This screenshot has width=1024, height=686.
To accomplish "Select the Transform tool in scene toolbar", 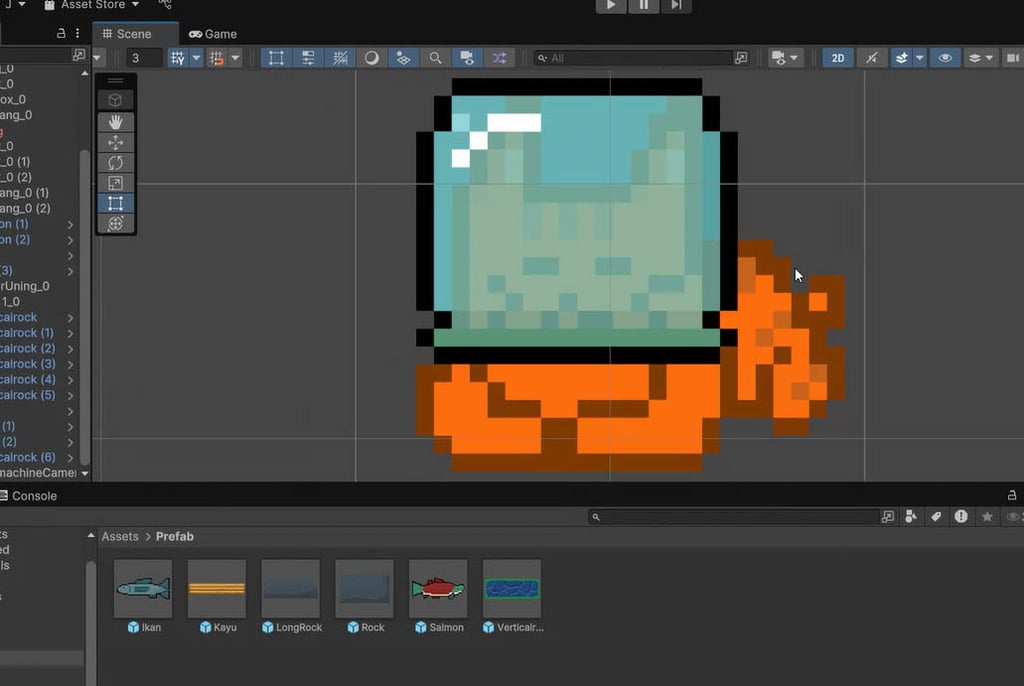I will pyautogui.click(x=116, y=223).
